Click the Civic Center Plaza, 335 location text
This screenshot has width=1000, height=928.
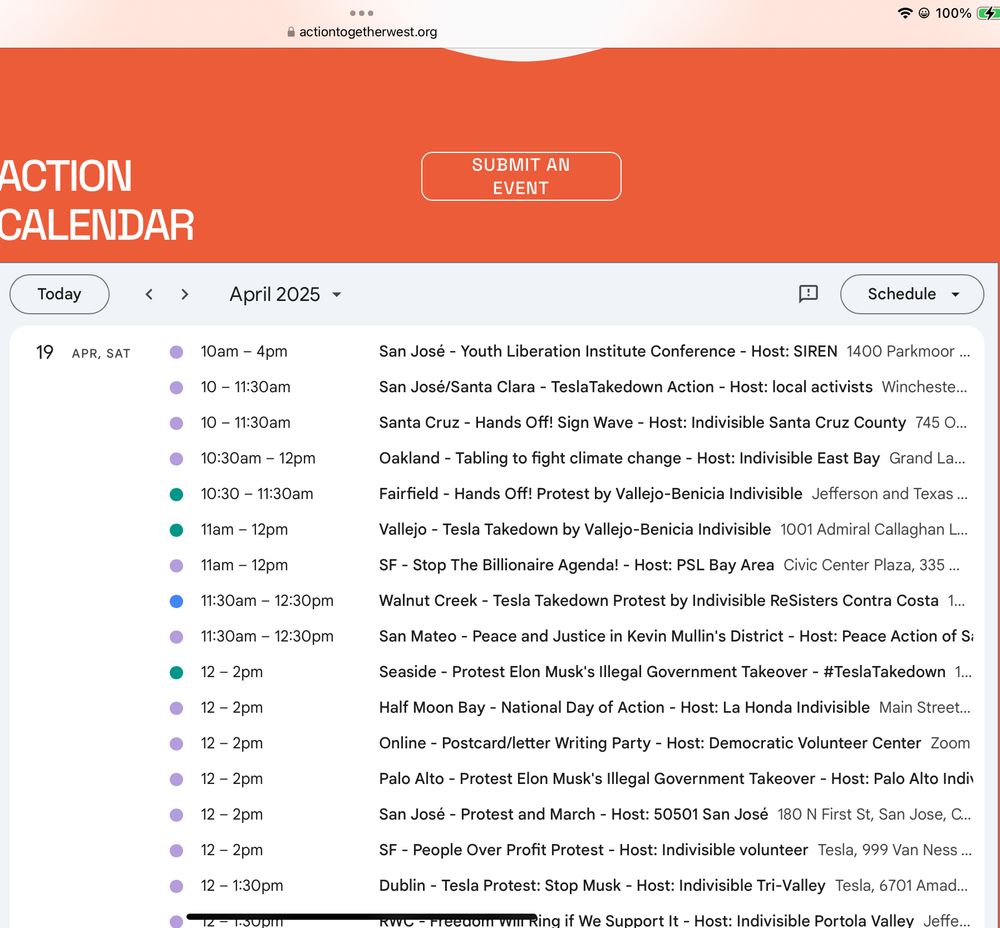[871, 566]
